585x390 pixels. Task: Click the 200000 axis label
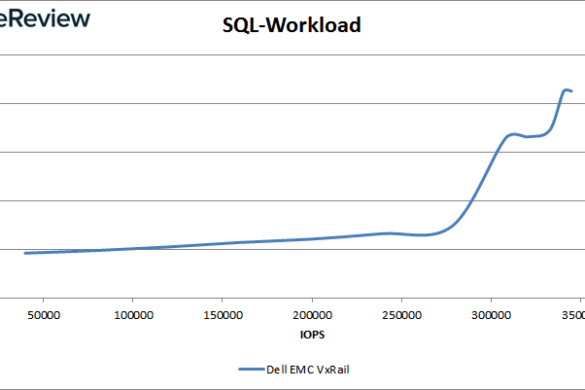(313, 315)
